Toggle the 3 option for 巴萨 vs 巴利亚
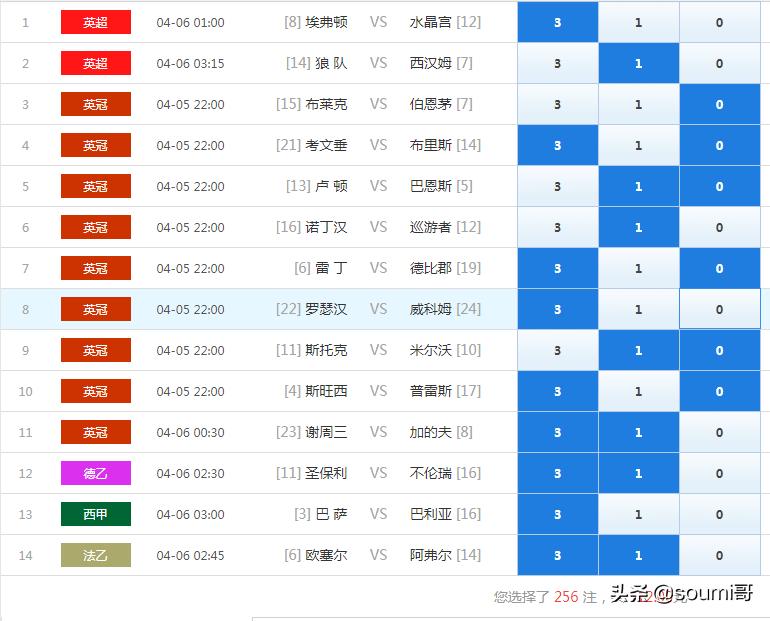 pyautogui.click(x=558, y=514)
